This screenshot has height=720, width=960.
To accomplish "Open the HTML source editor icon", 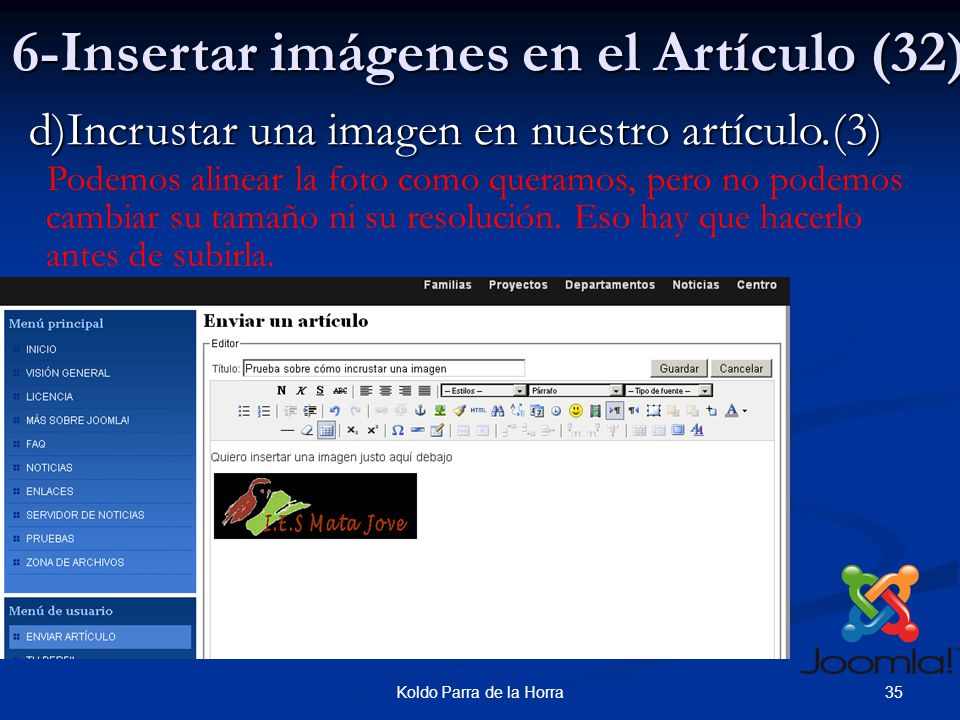I will tap(478, 411).
